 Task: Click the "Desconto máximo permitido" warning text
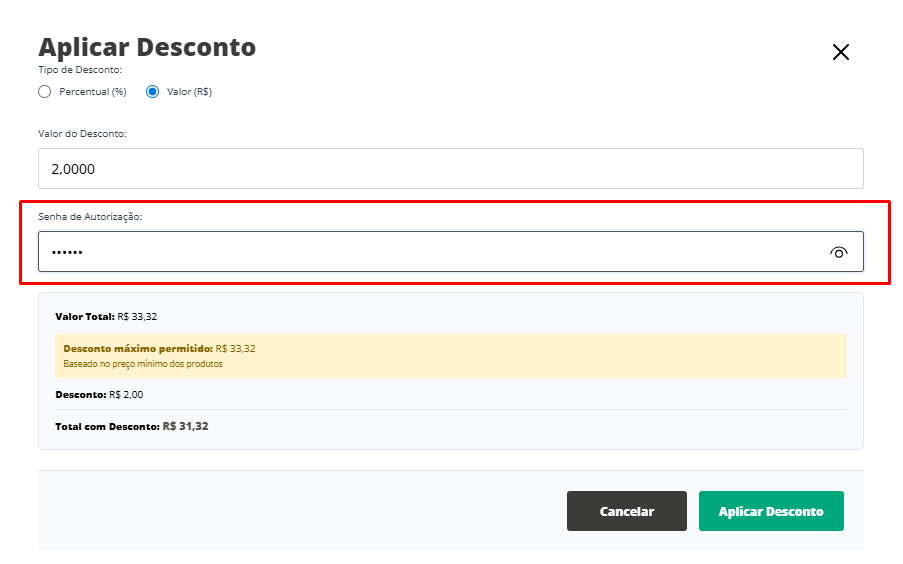138,349
